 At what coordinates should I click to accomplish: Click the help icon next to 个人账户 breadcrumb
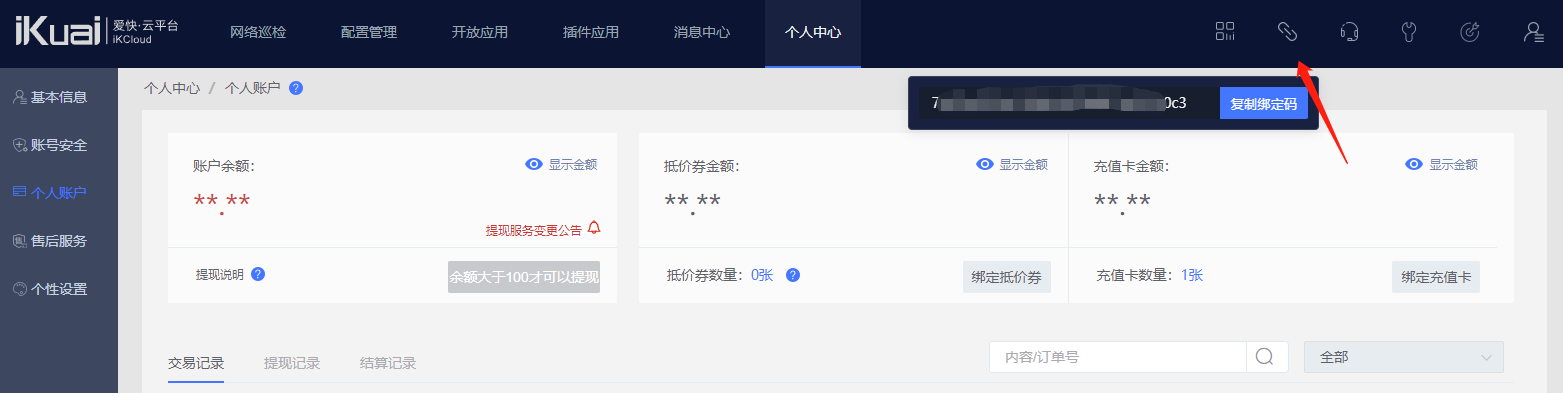(x=296, y=88)
